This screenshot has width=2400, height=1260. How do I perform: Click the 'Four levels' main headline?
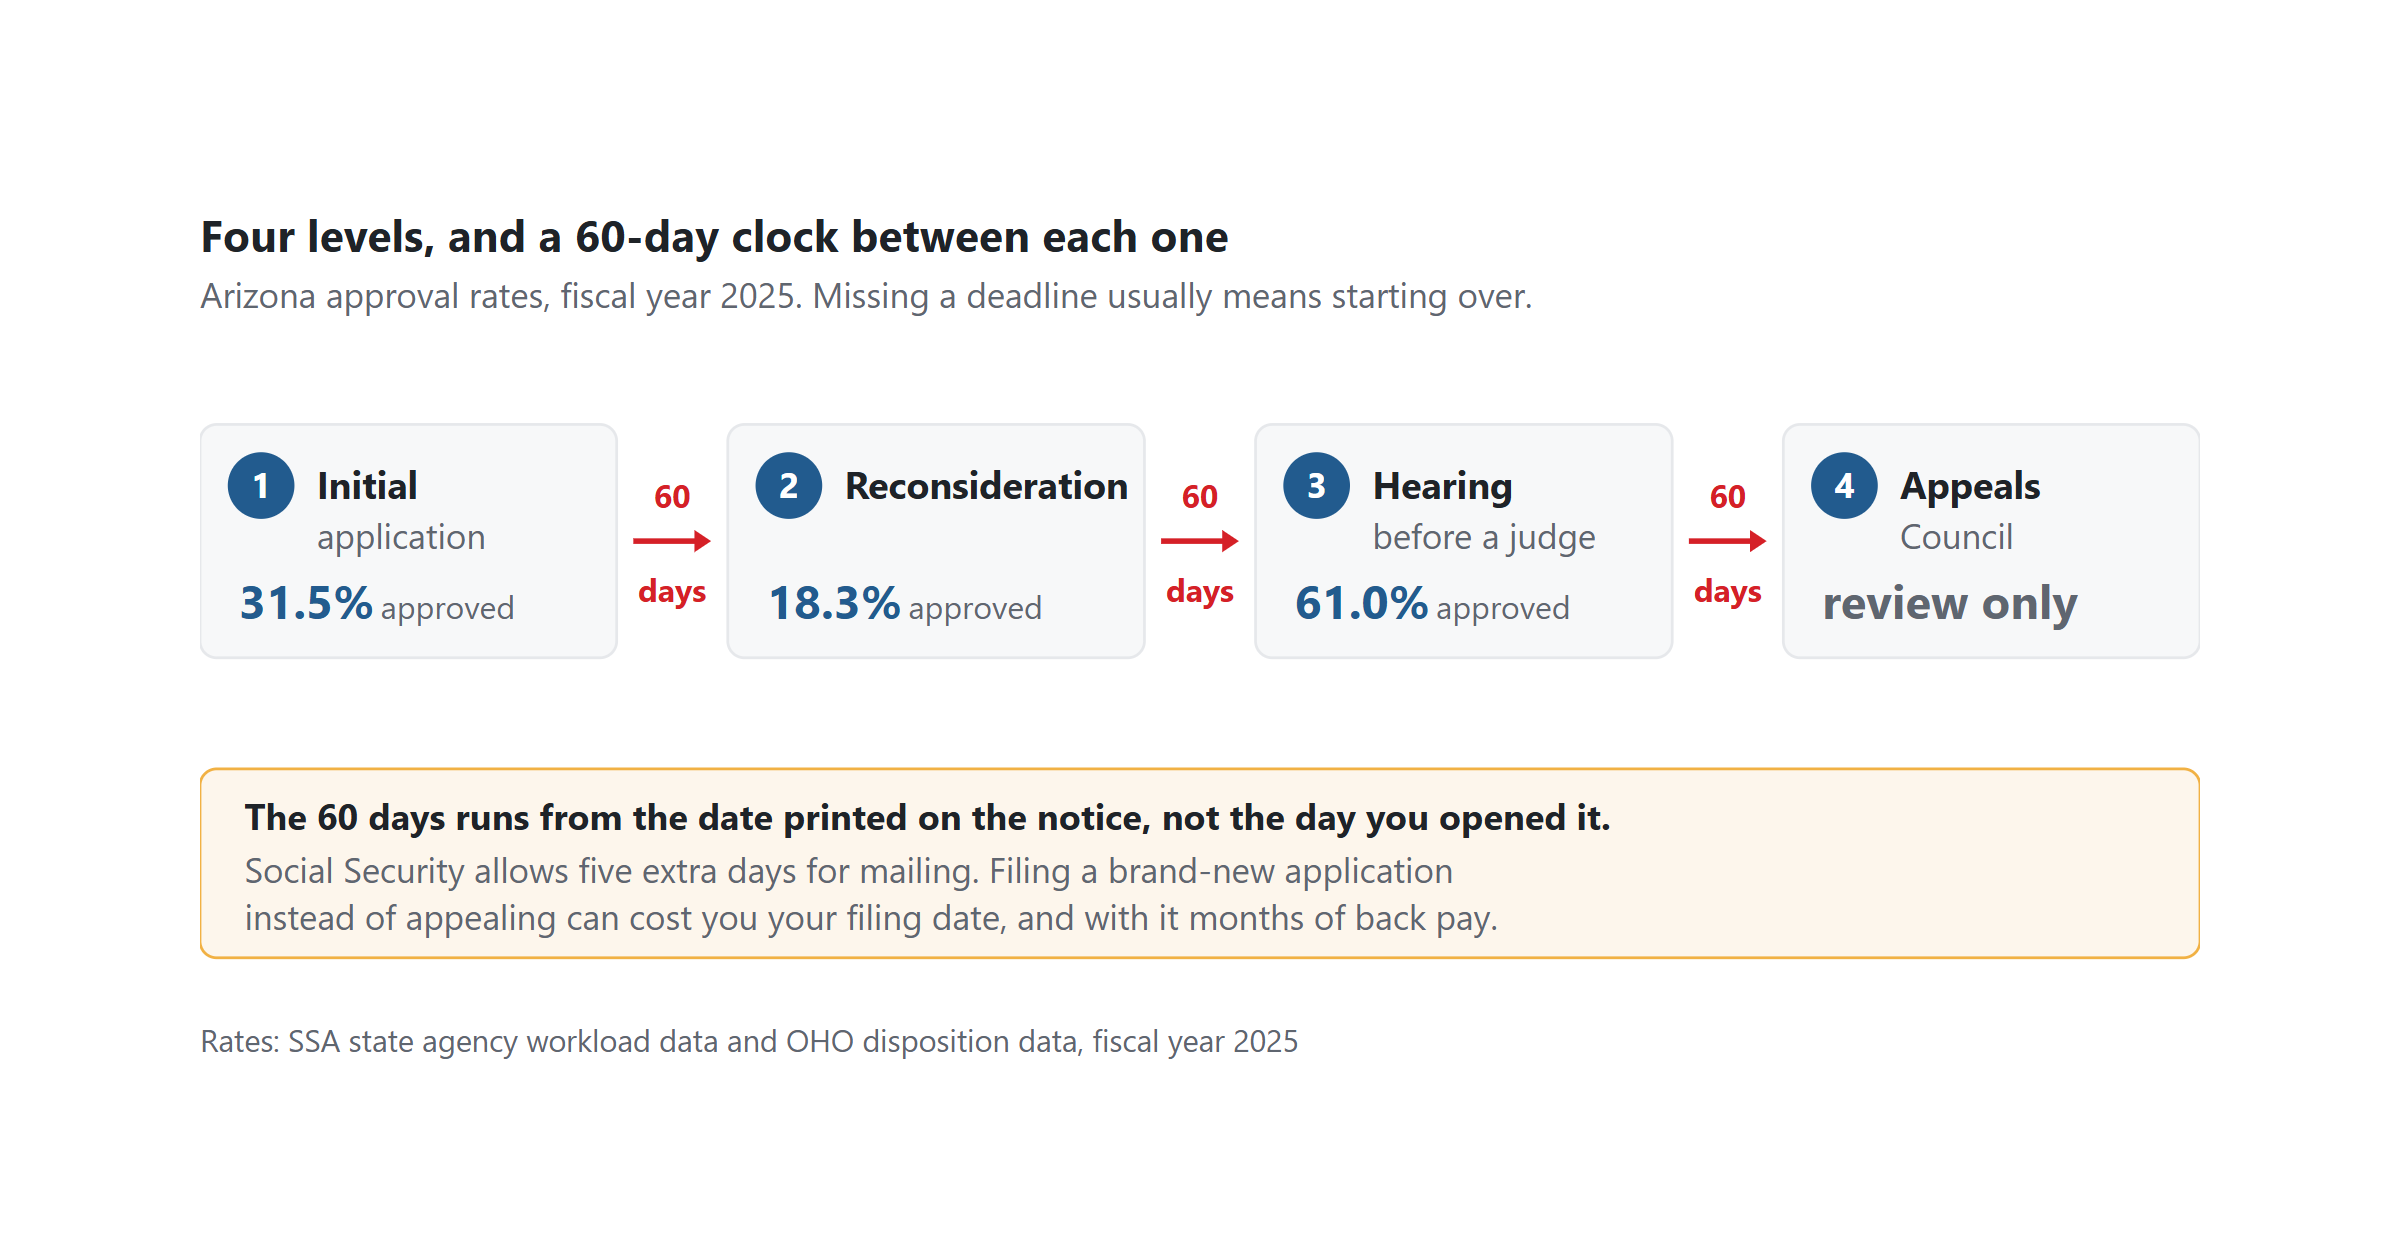pos(714,238)
